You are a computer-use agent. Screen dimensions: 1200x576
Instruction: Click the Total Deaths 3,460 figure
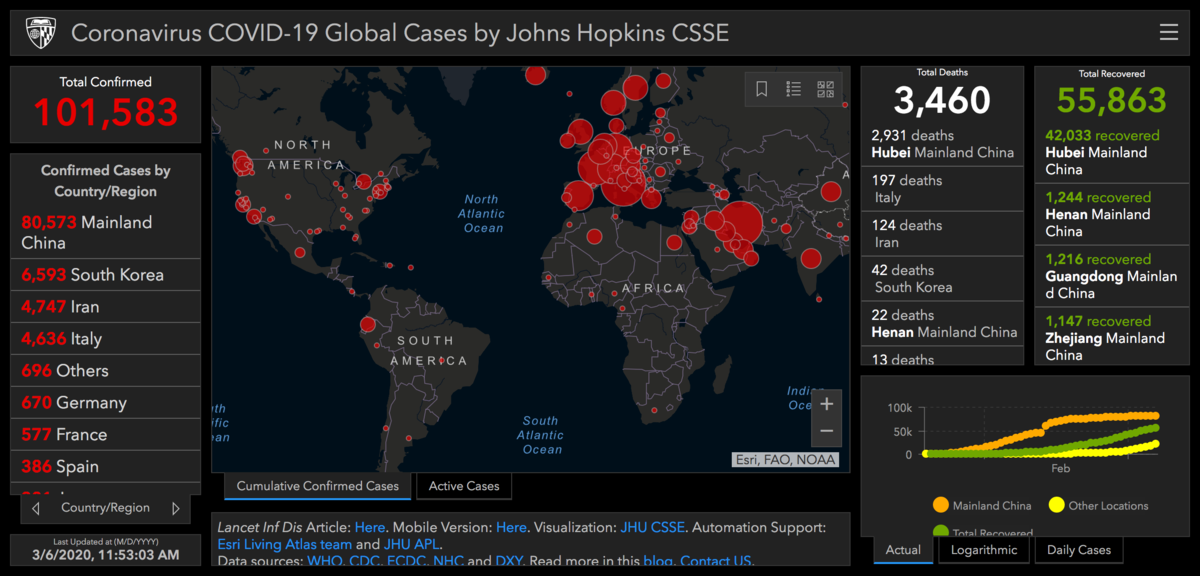[942, 100]
